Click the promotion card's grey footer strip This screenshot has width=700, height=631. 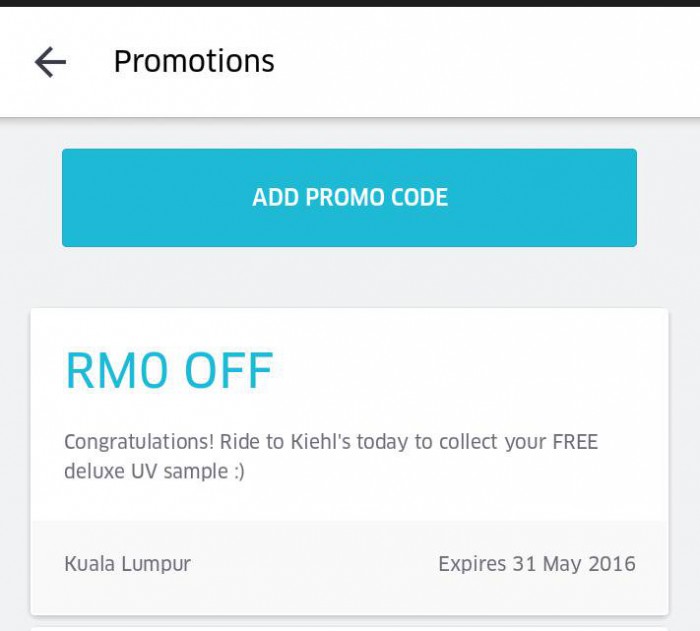pyautogui.click(x=349, y=567)
